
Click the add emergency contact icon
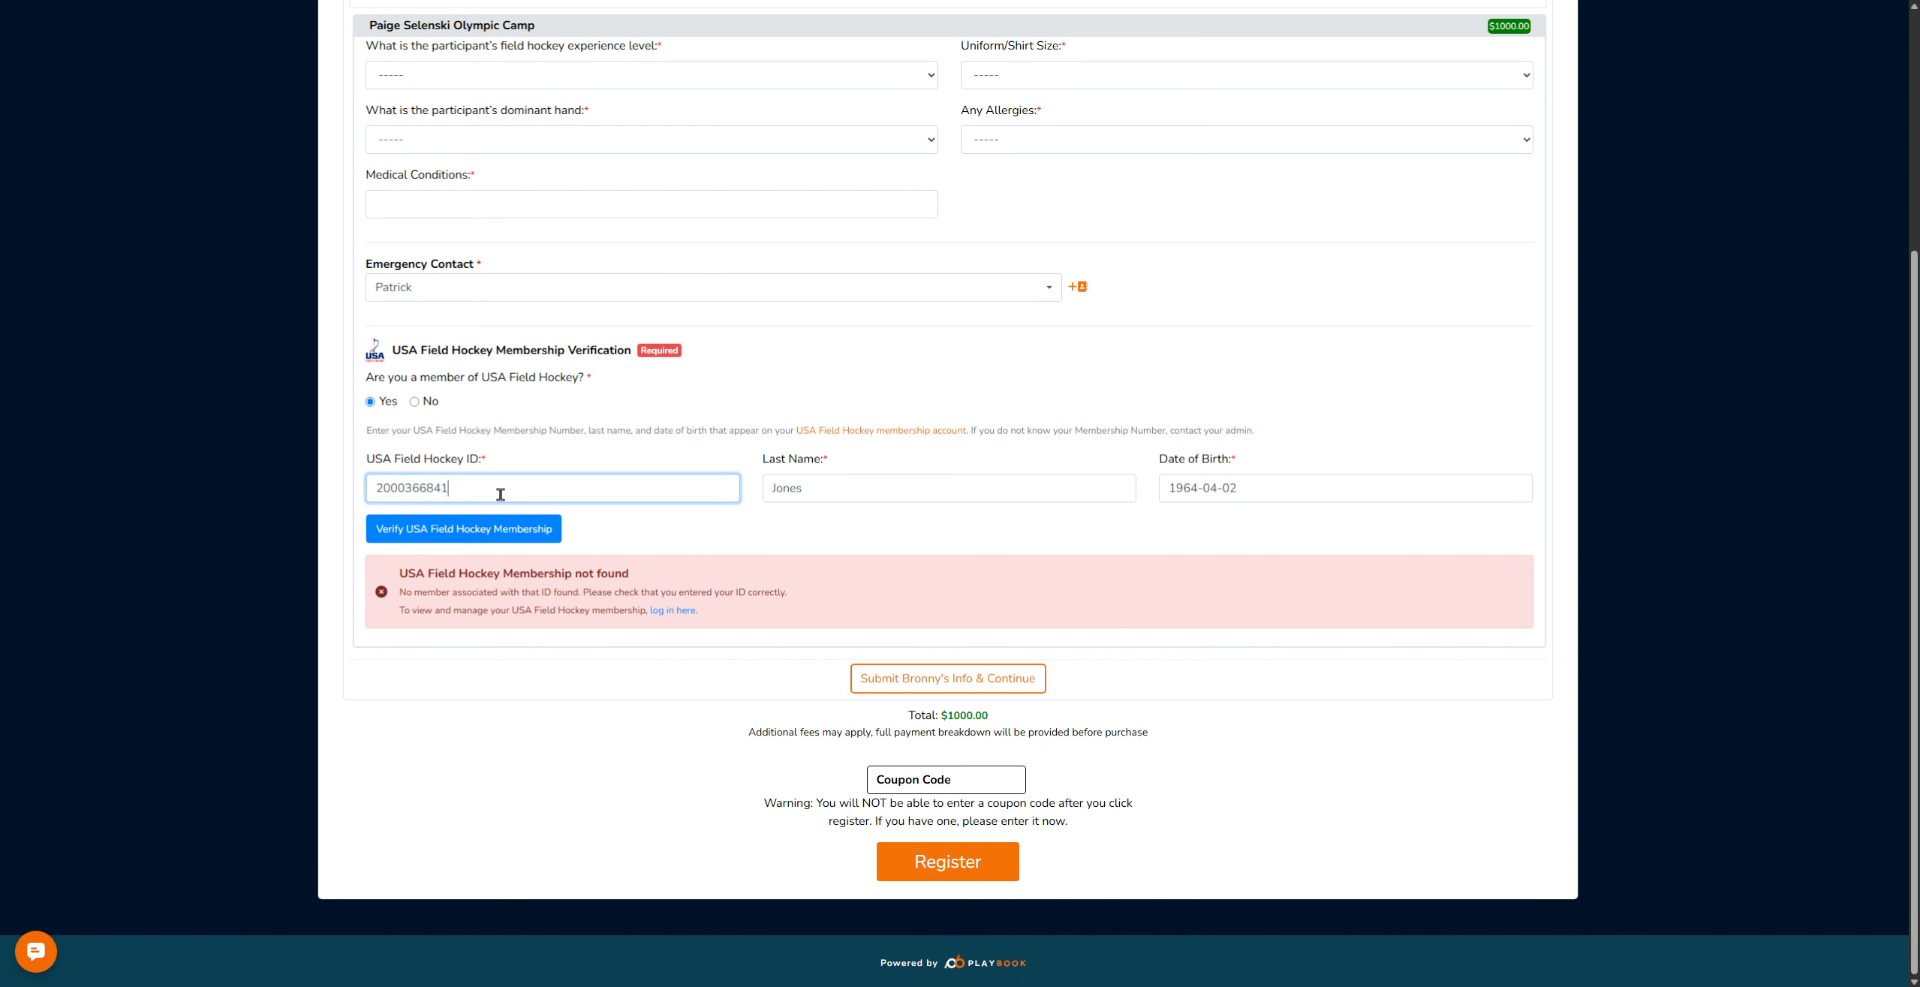pos(1077,287)
